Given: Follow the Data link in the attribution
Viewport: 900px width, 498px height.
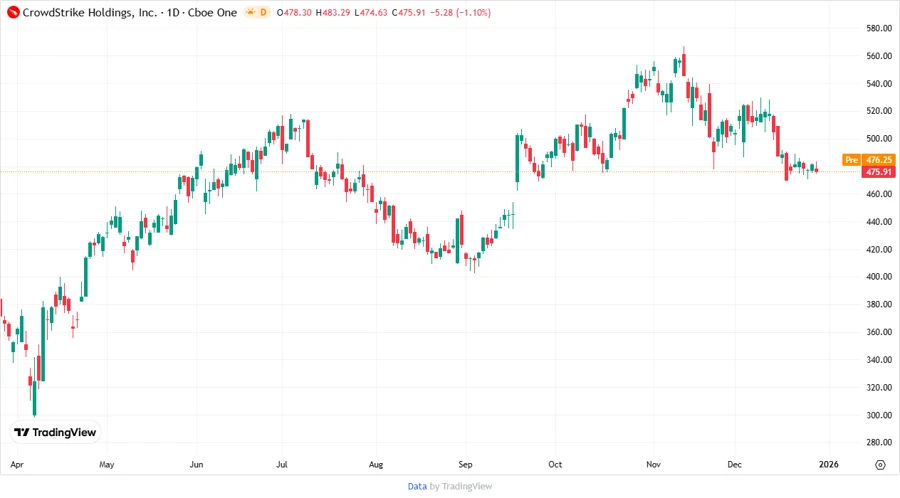Looking at the screenshot, I should 417,487.
